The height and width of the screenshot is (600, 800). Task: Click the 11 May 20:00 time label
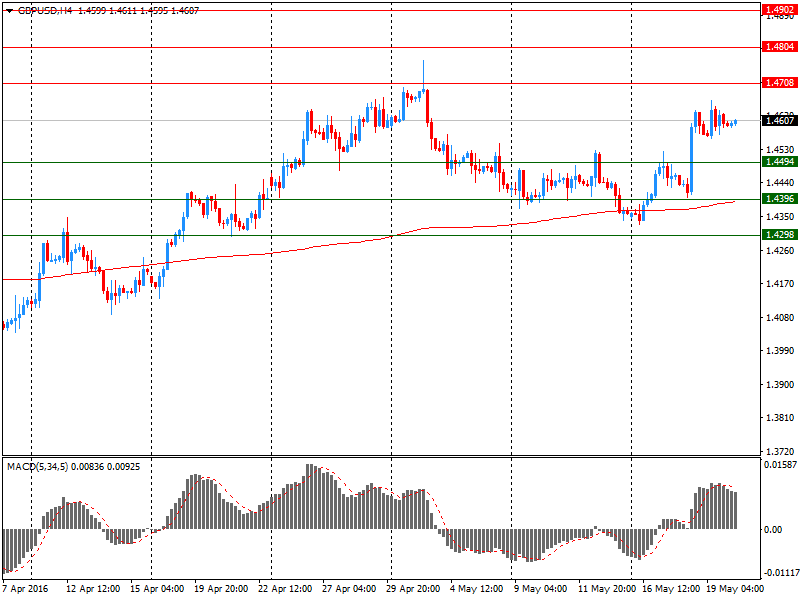pos(607,589)
